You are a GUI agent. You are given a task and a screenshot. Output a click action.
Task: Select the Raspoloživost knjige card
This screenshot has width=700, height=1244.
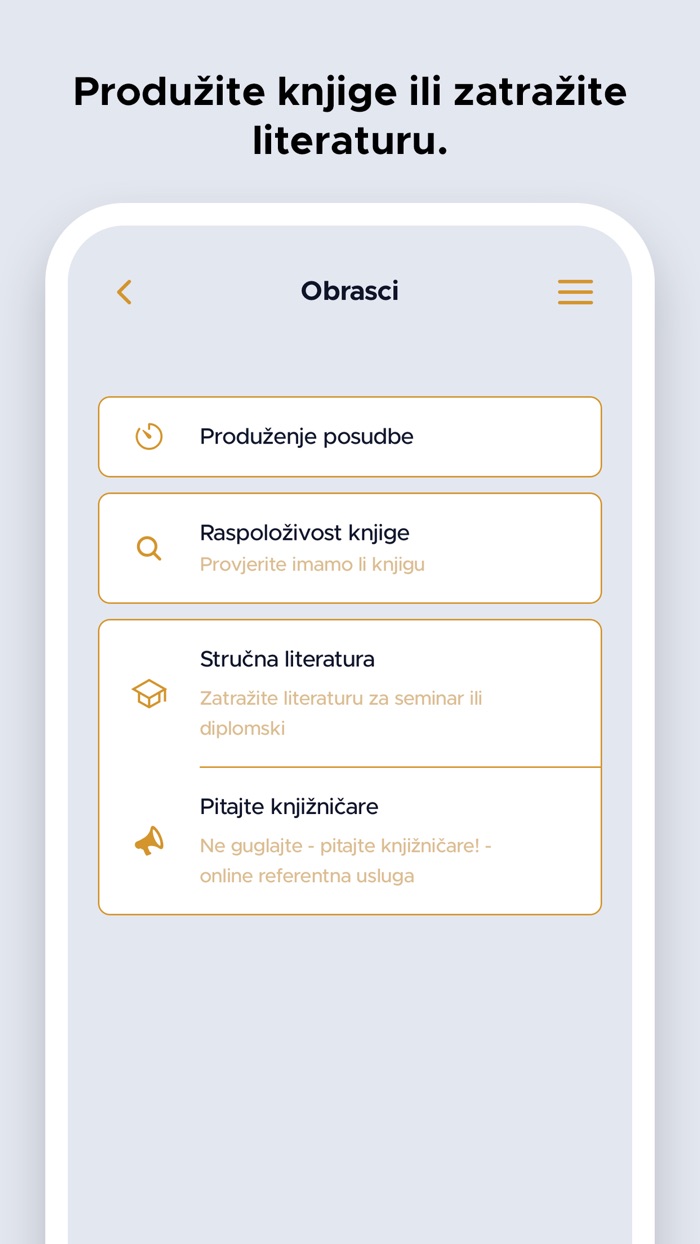point(349,548)
